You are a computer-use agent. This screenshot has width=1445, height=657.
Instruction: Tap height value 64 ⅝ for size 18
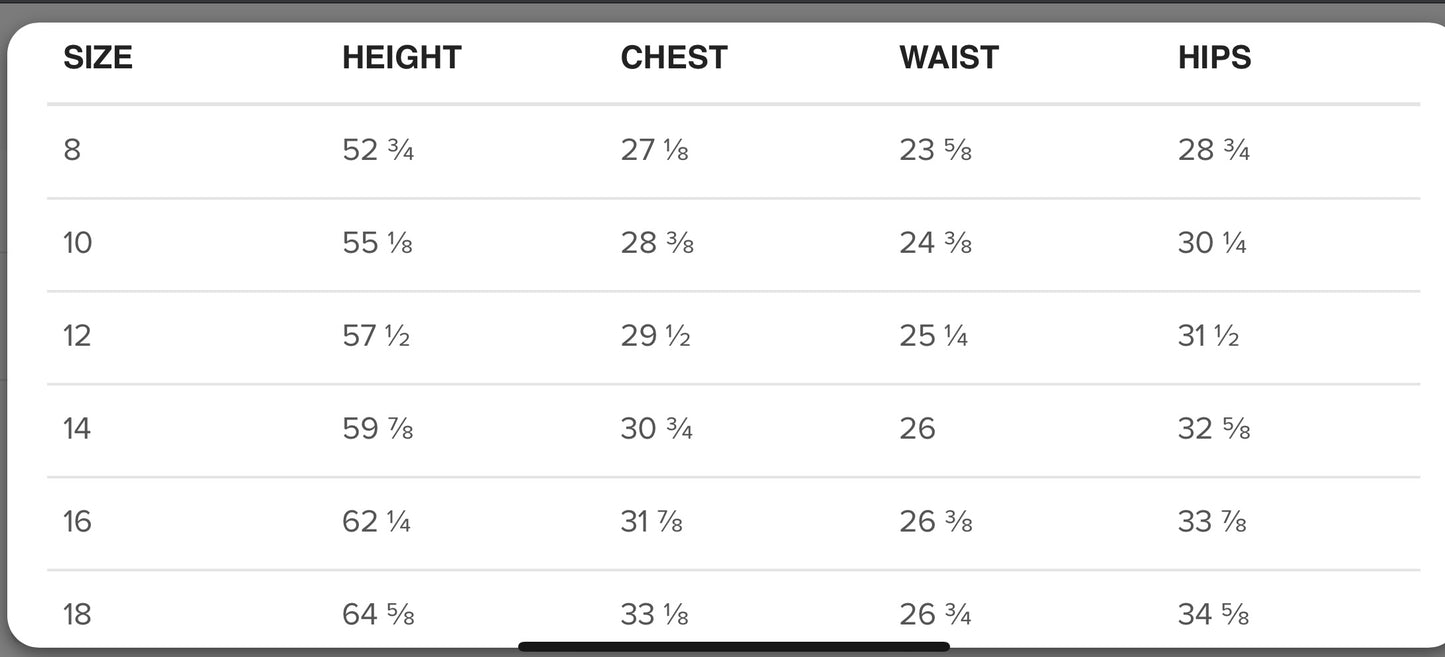point(377,614)
